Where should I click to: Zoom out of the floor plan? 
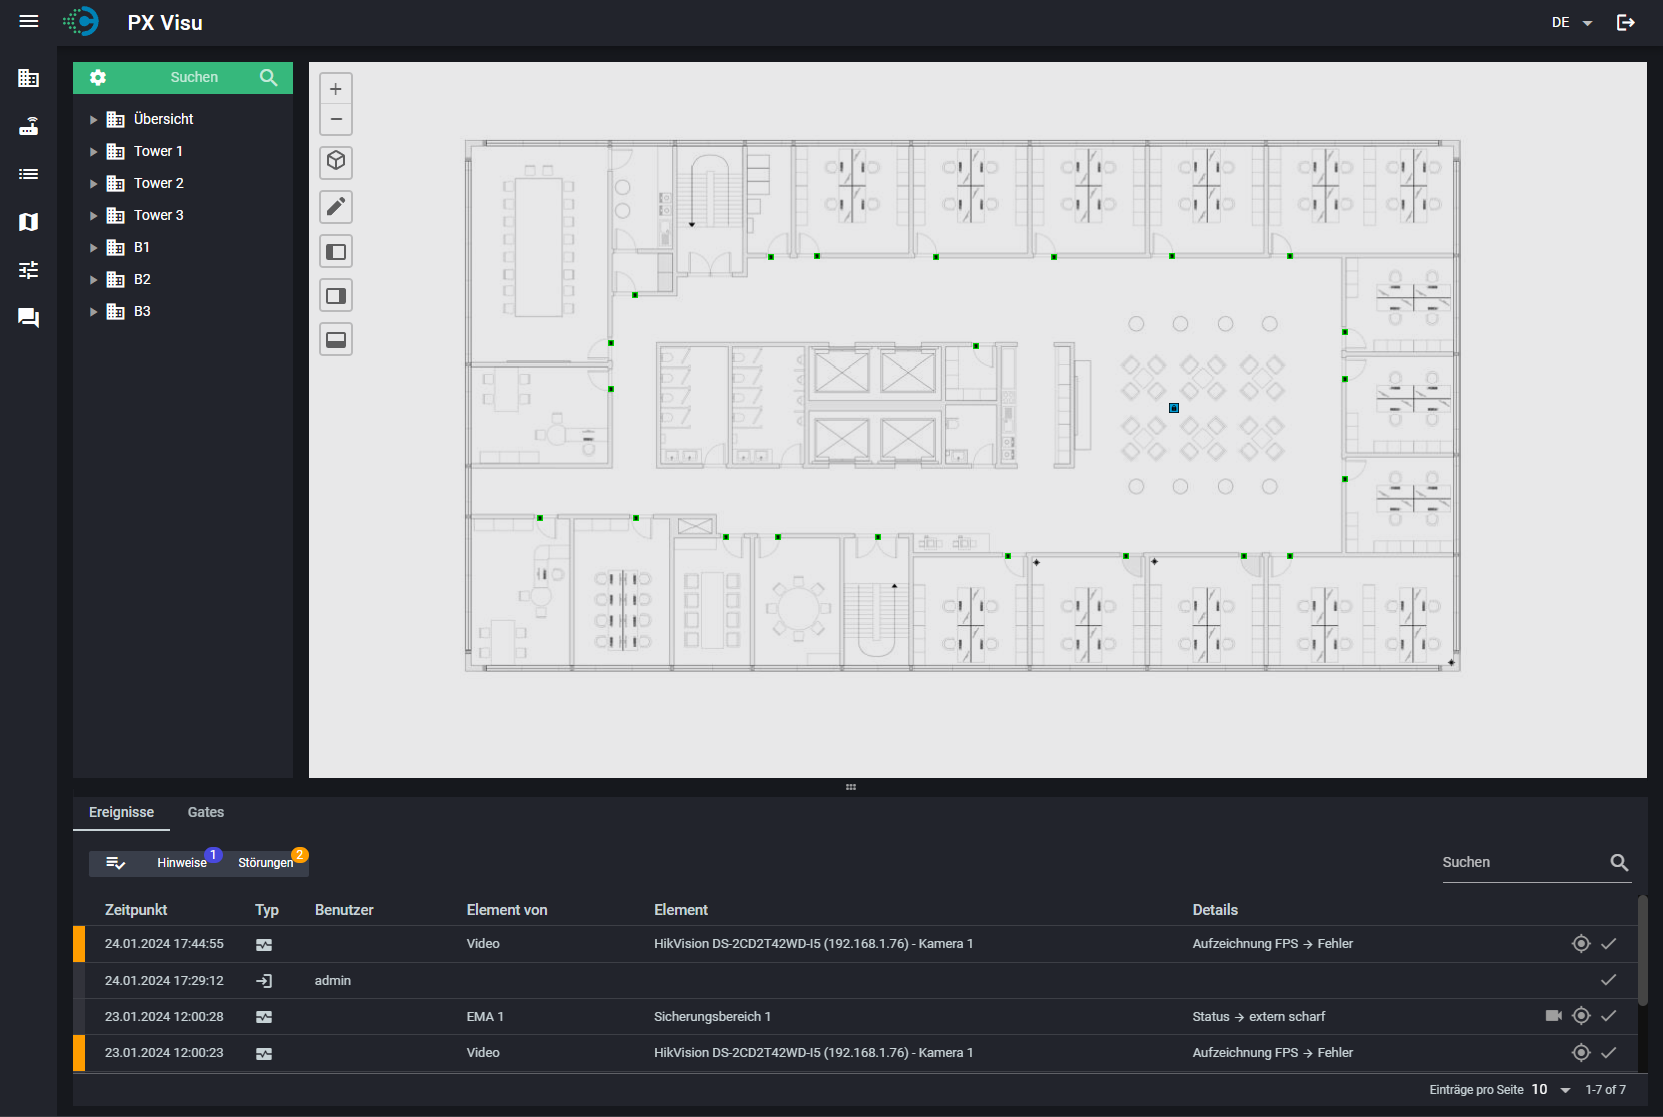point(336,119)
